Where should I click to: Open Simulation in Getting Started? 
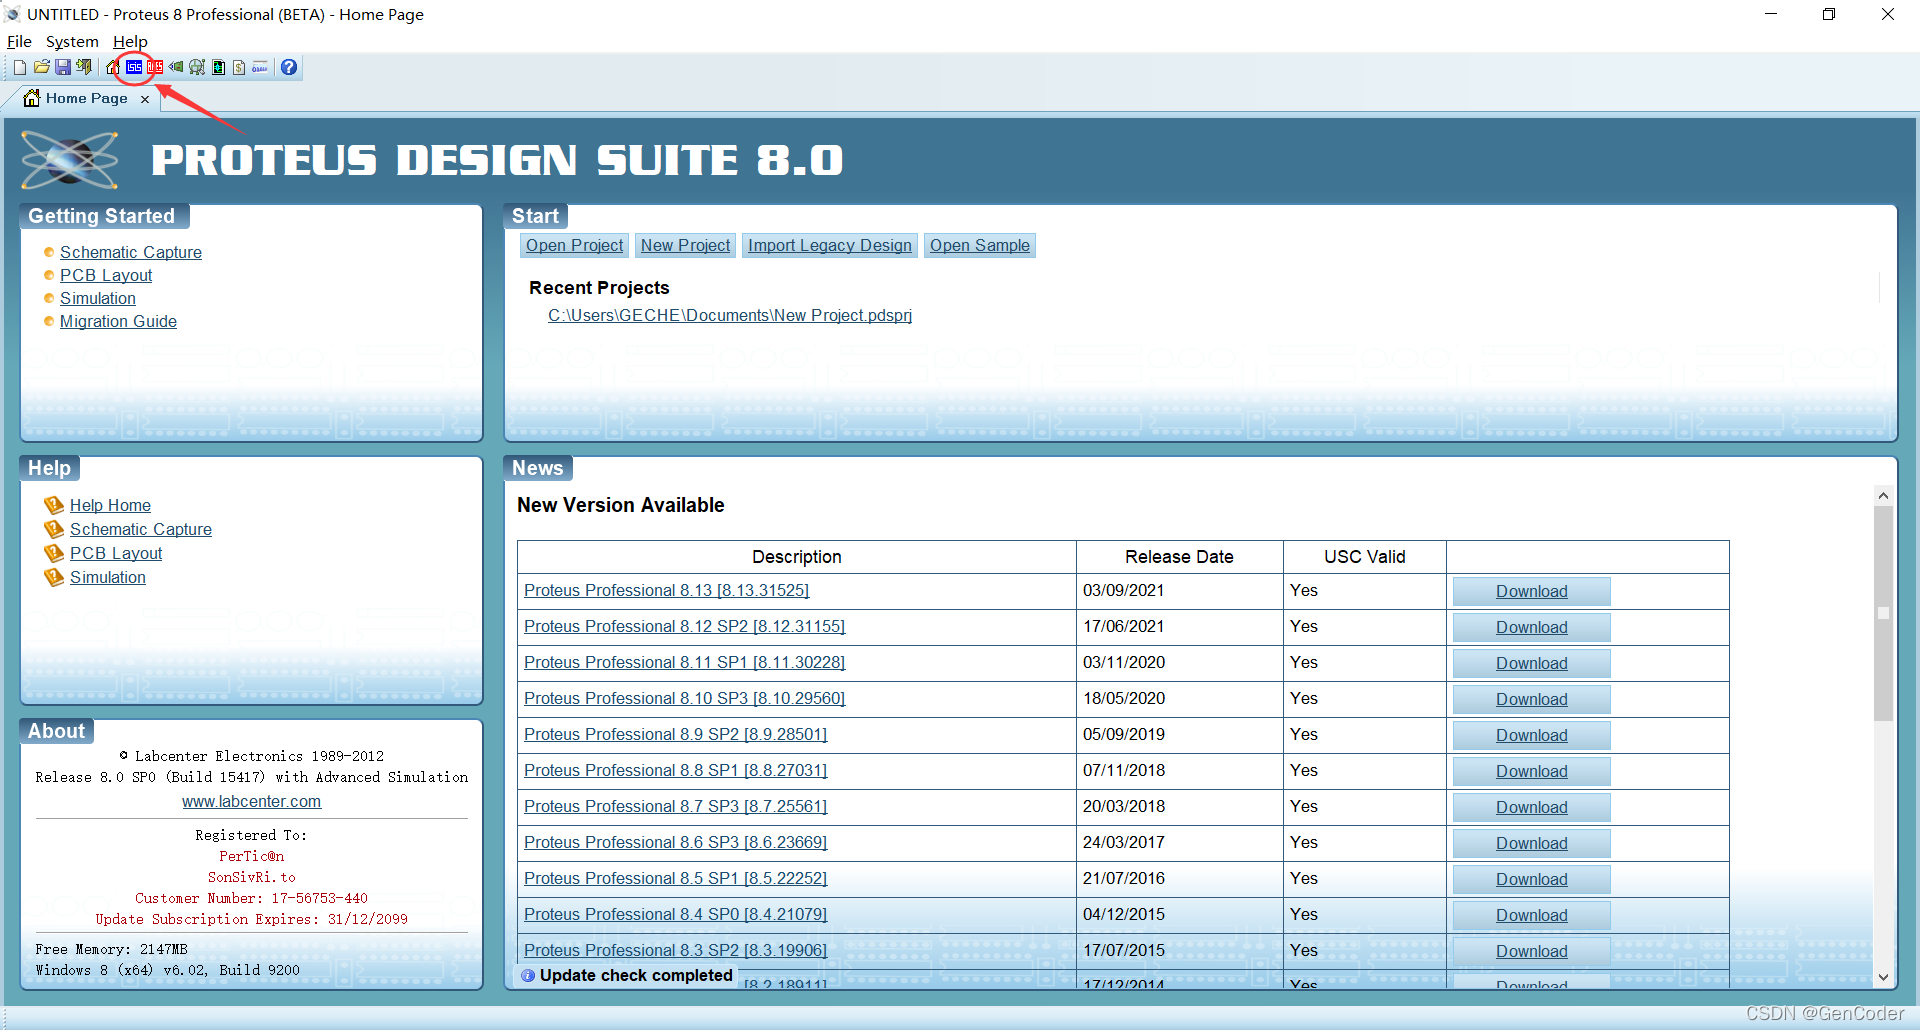[x=98, y=298]
